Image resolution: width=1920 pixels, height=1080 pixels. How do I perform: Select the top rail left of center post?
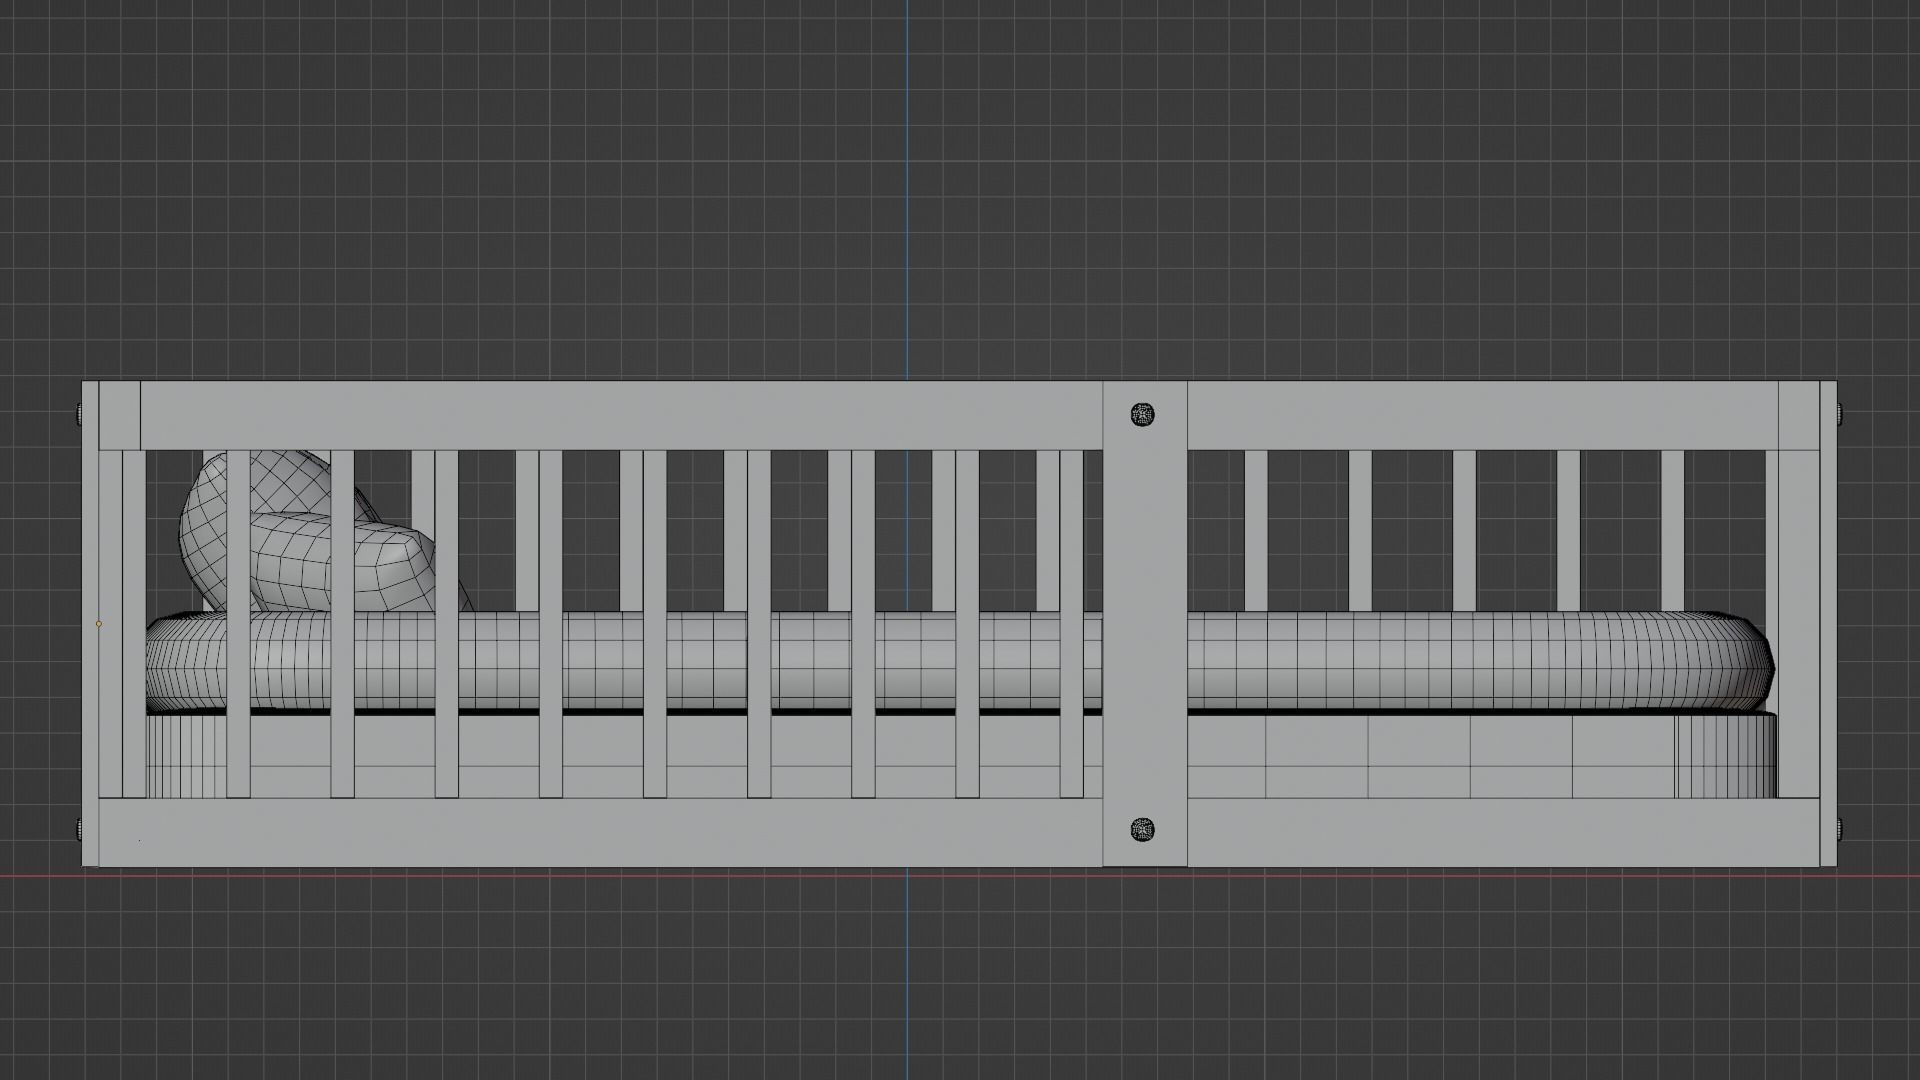click(x=620, y=415)
